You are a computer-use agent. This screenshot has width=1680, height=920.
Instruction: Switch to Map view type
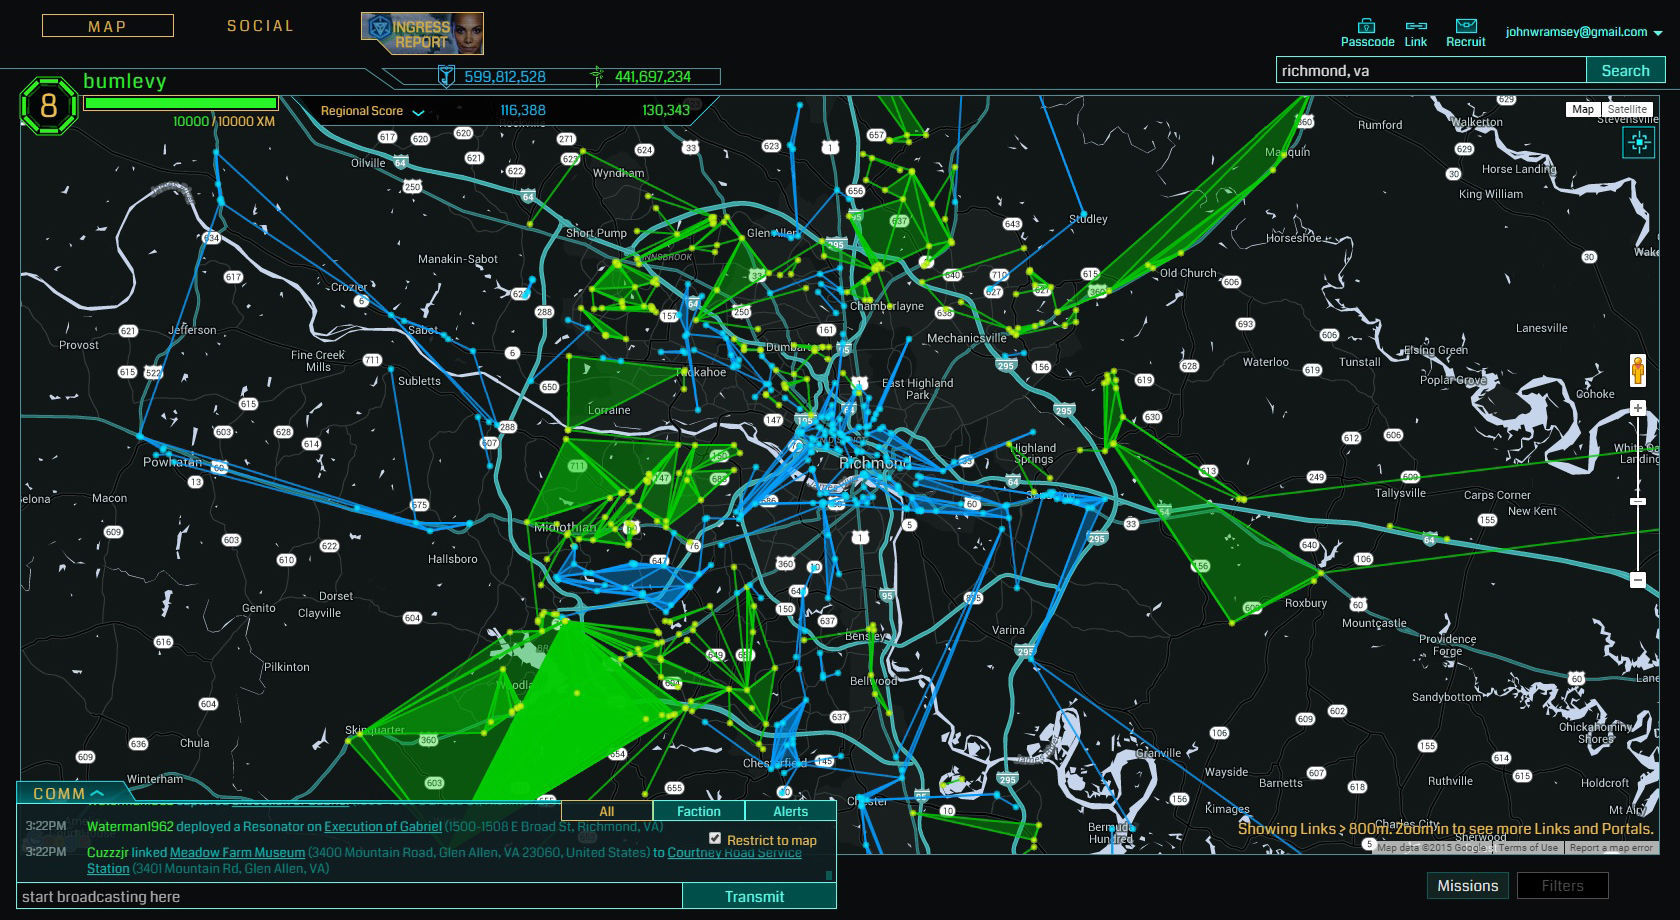click(1583, 109)
